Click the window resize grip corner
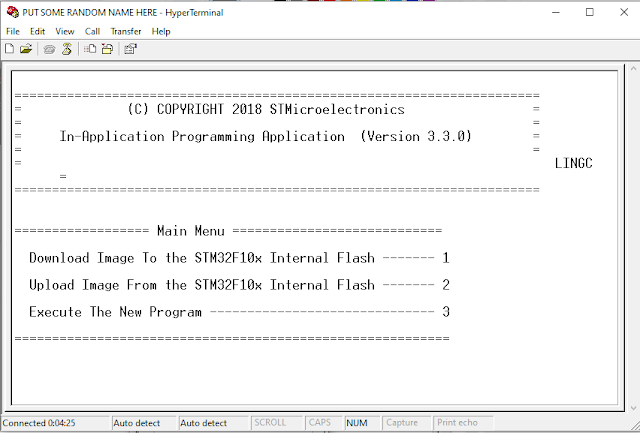Viewport: 640px width, 433px height. (635, 427)
